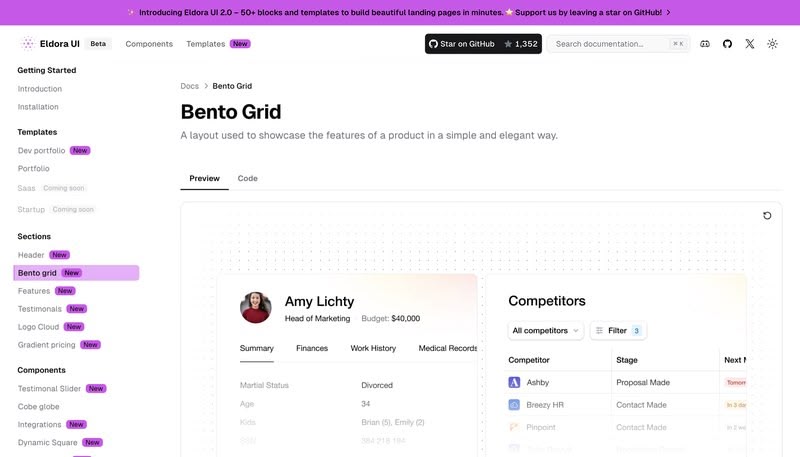The height and width of the screenshot is (457, 800).
Task: Click Amy Lichty's avatar photo
Action: coord(256,308)
